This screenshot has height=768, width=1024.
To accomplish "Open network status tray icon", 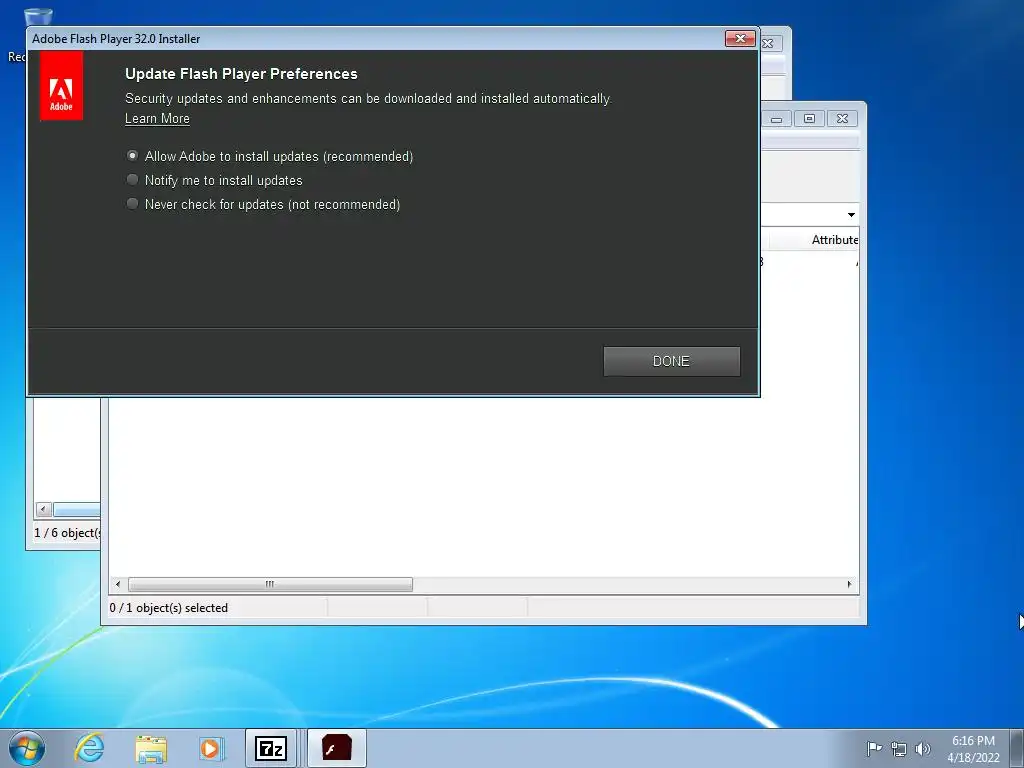I will [x=899, y=748].
